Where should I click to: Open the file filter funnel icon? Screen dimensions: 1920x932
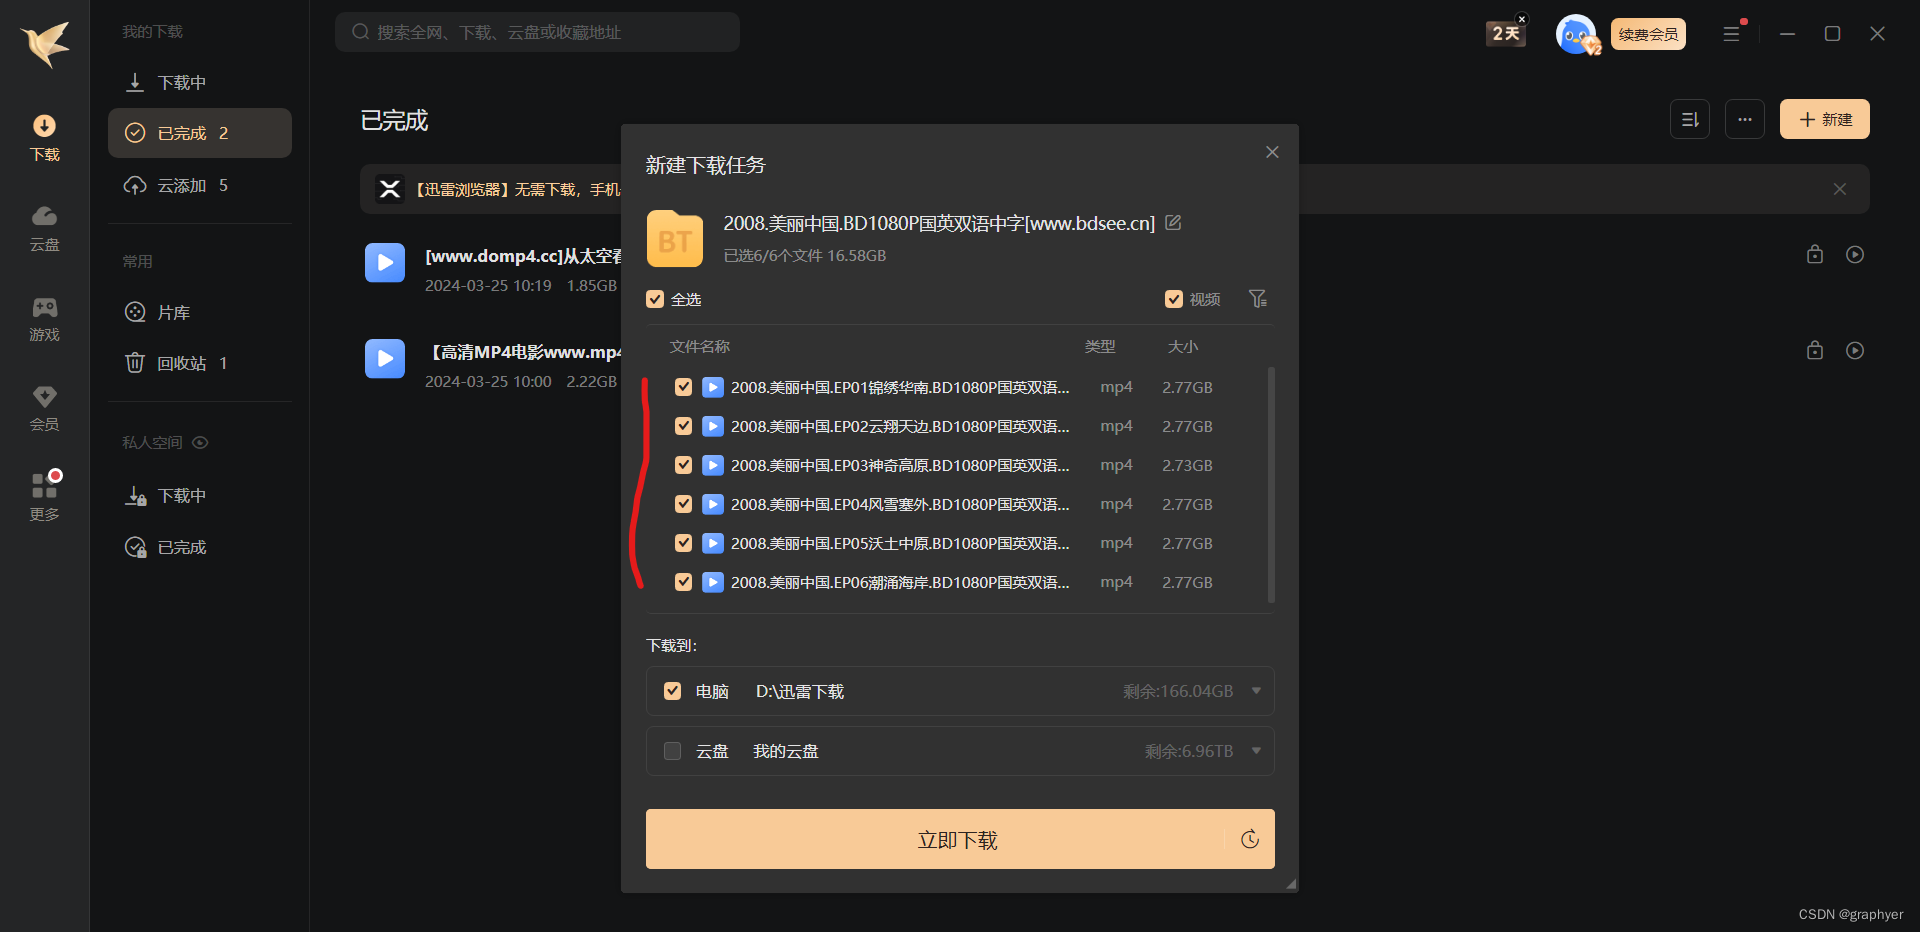point(1258,299)
